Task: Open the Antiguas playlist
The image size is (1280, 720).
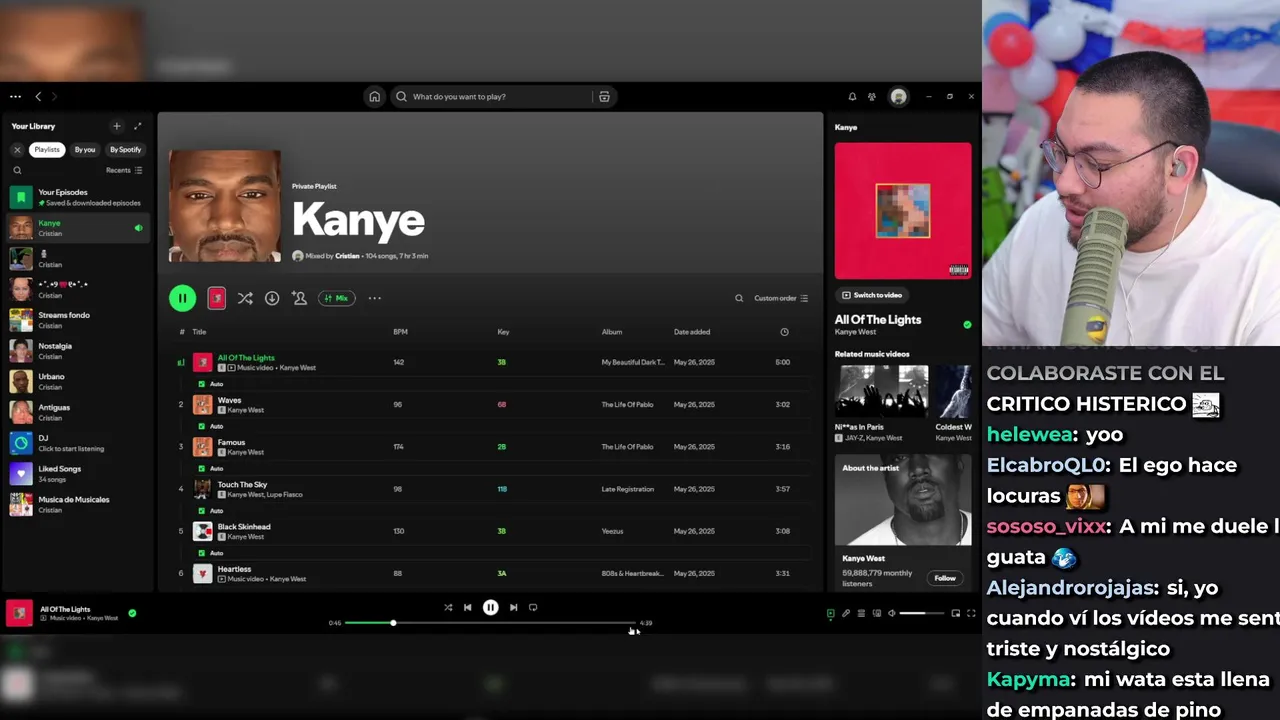Action: point(77,412)
